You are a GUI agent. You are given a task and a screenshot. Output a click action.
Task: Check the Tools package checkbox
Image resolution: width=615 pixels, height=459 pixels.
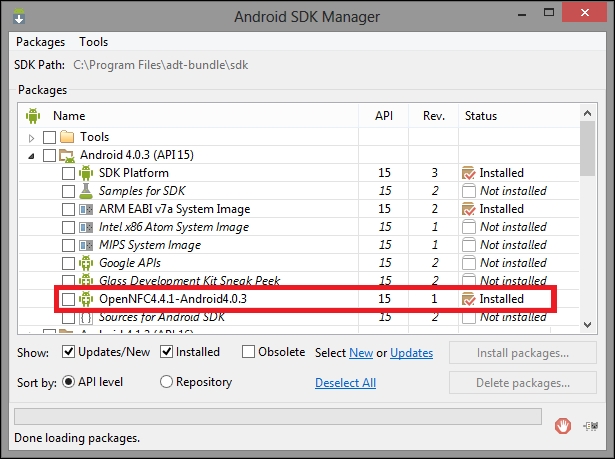[x=49, y=137]
